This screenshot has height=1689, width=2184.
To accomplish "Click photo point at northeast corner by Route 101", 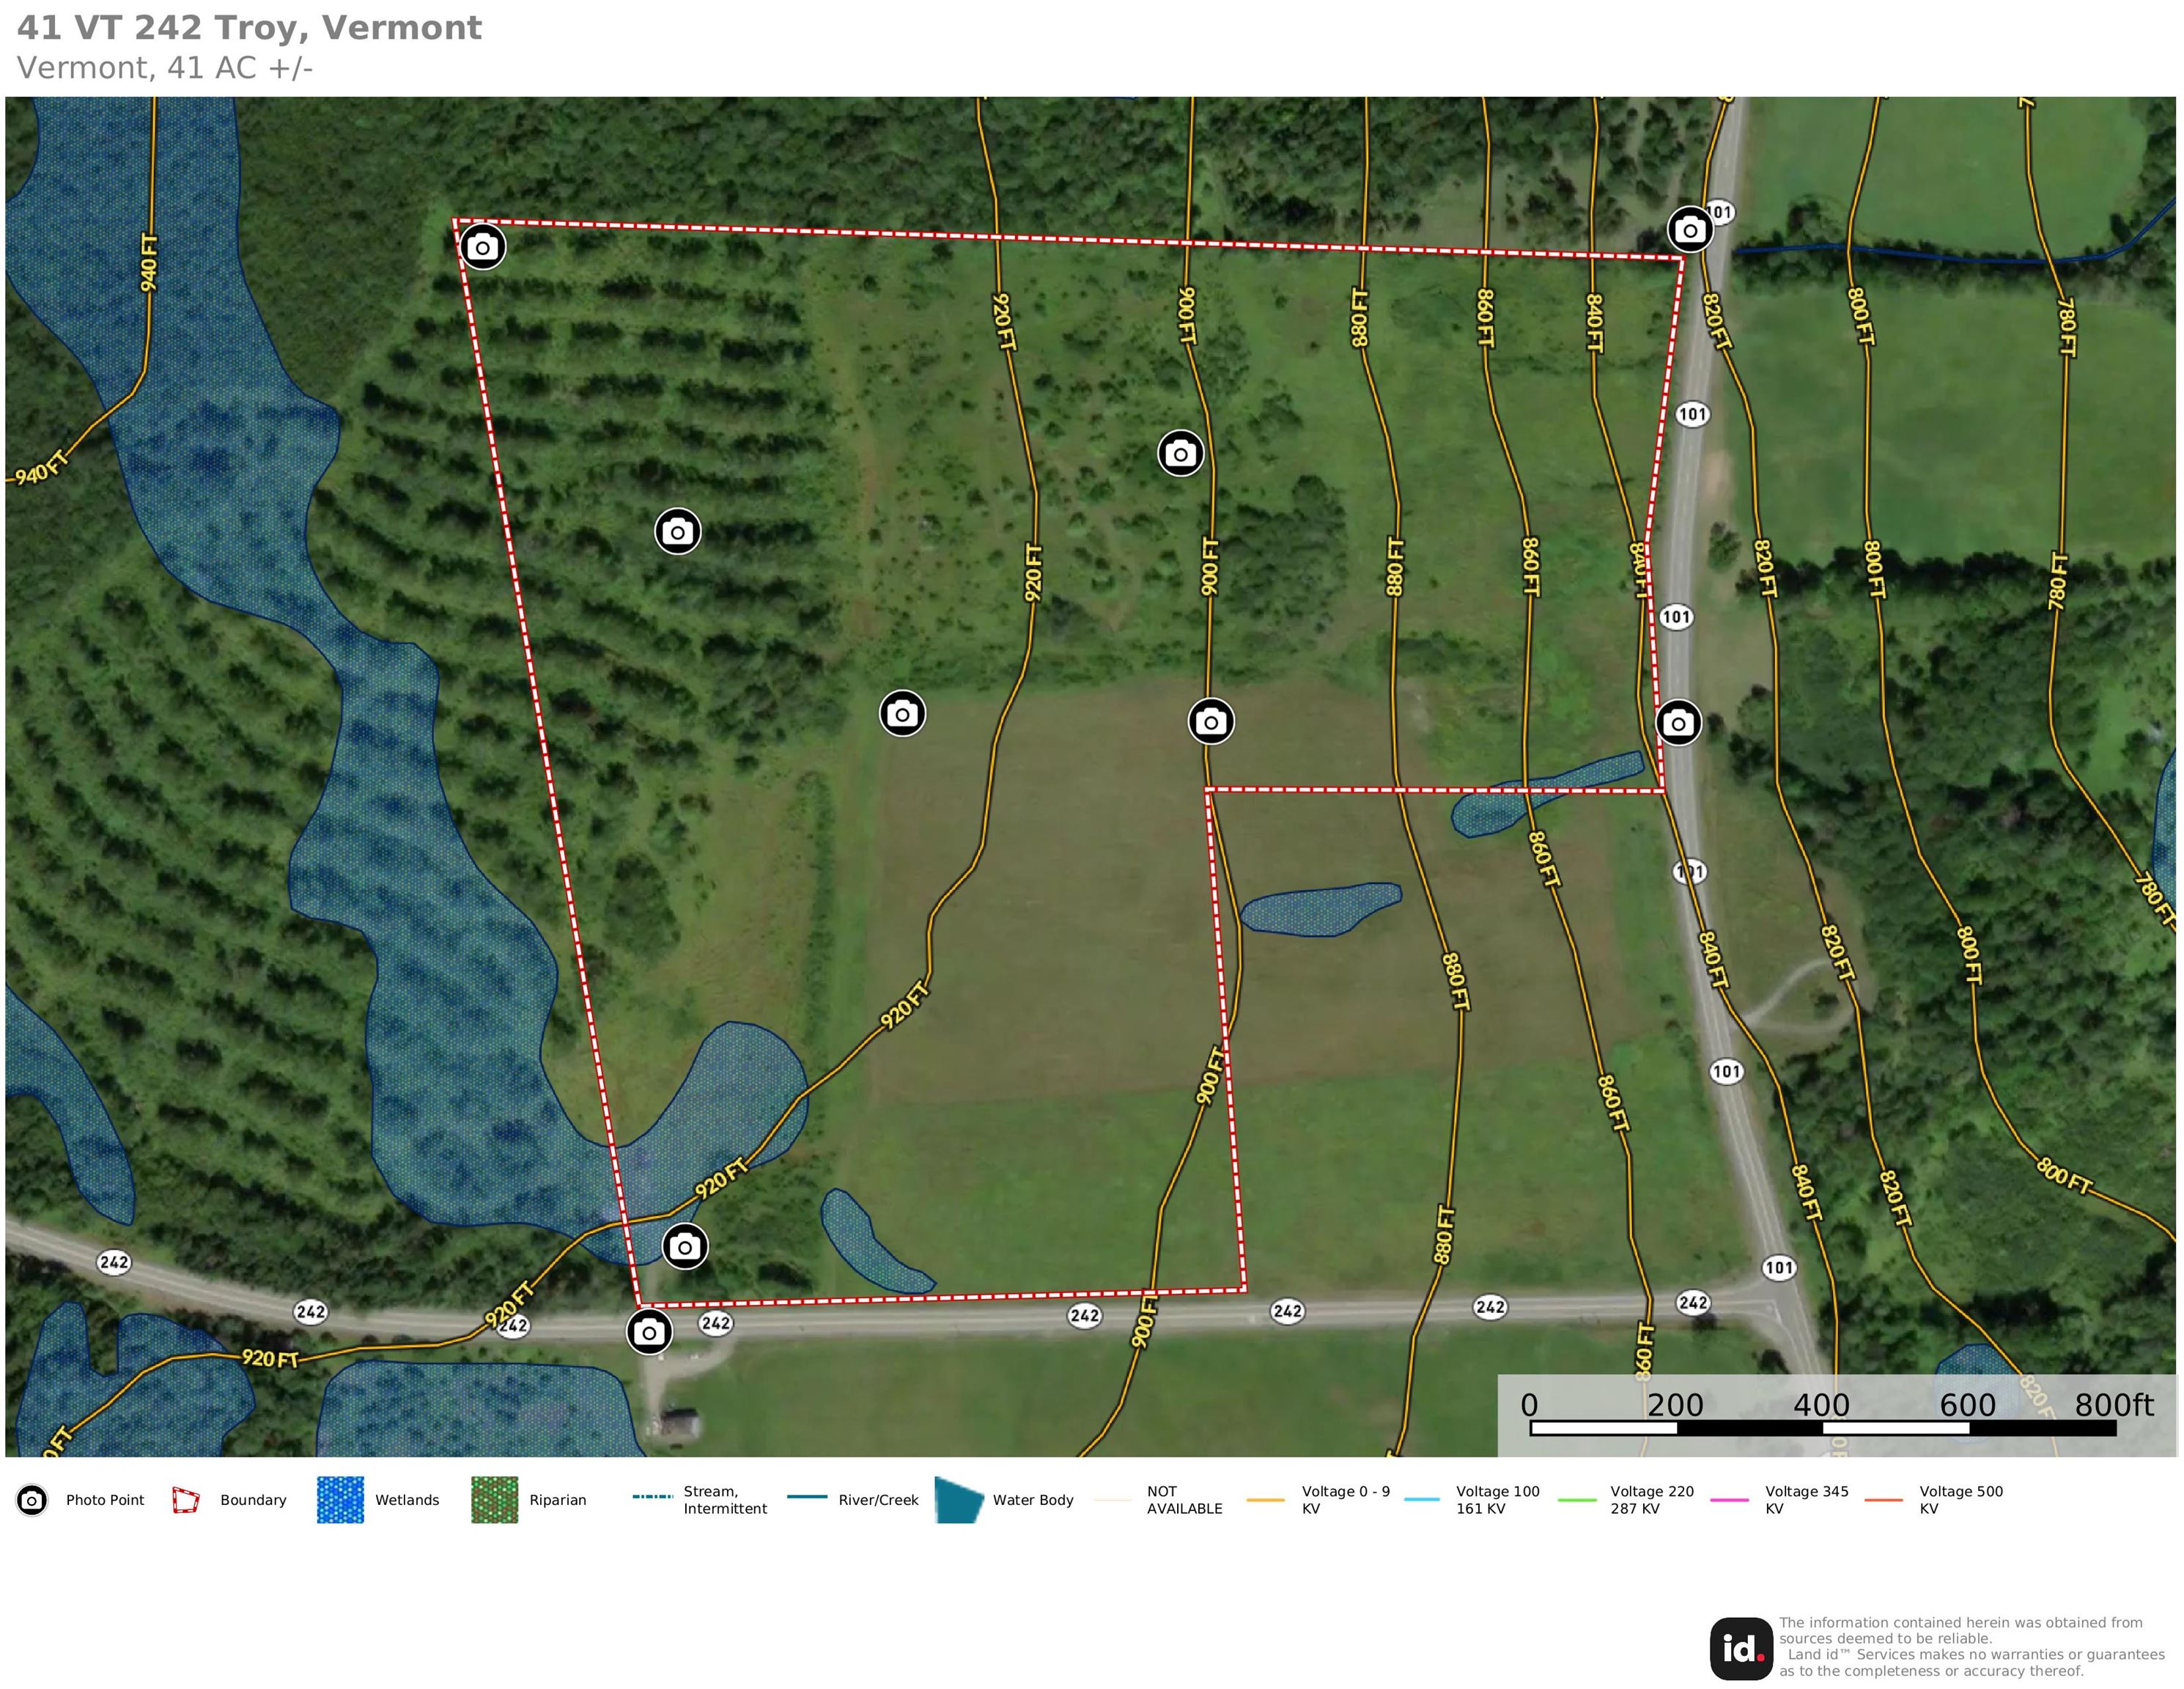I will (1689, 230).
